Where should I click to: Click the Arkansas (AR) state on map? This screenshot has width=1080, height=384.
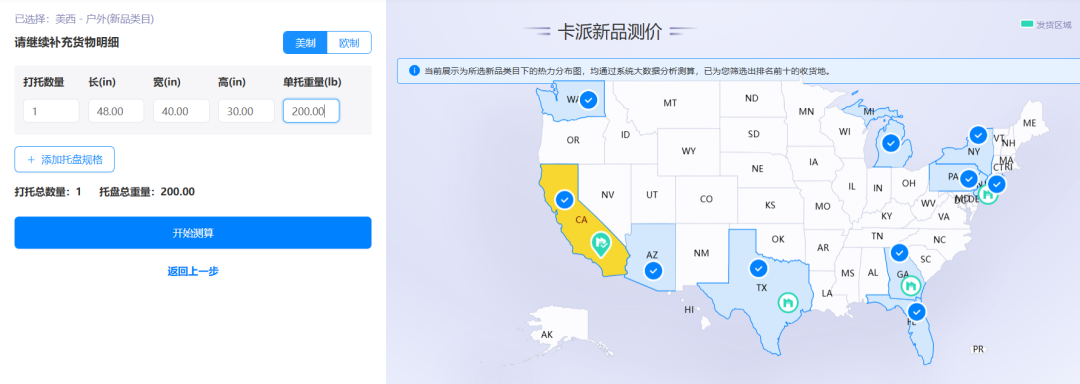pos(822,247)
